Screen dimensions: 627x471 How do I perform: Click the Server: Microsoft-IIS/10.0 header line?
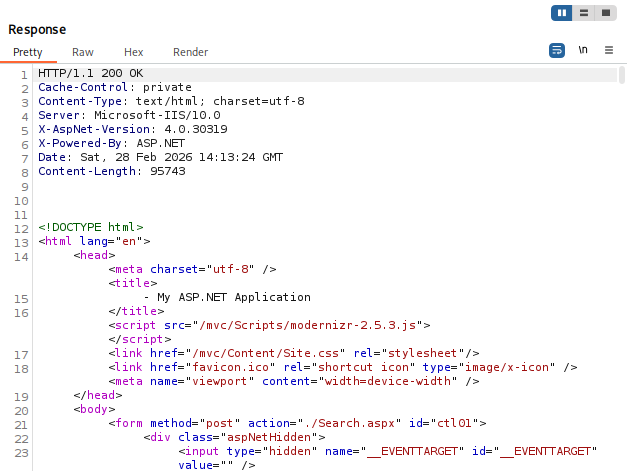pyautogui.click(x=129, y=116)
